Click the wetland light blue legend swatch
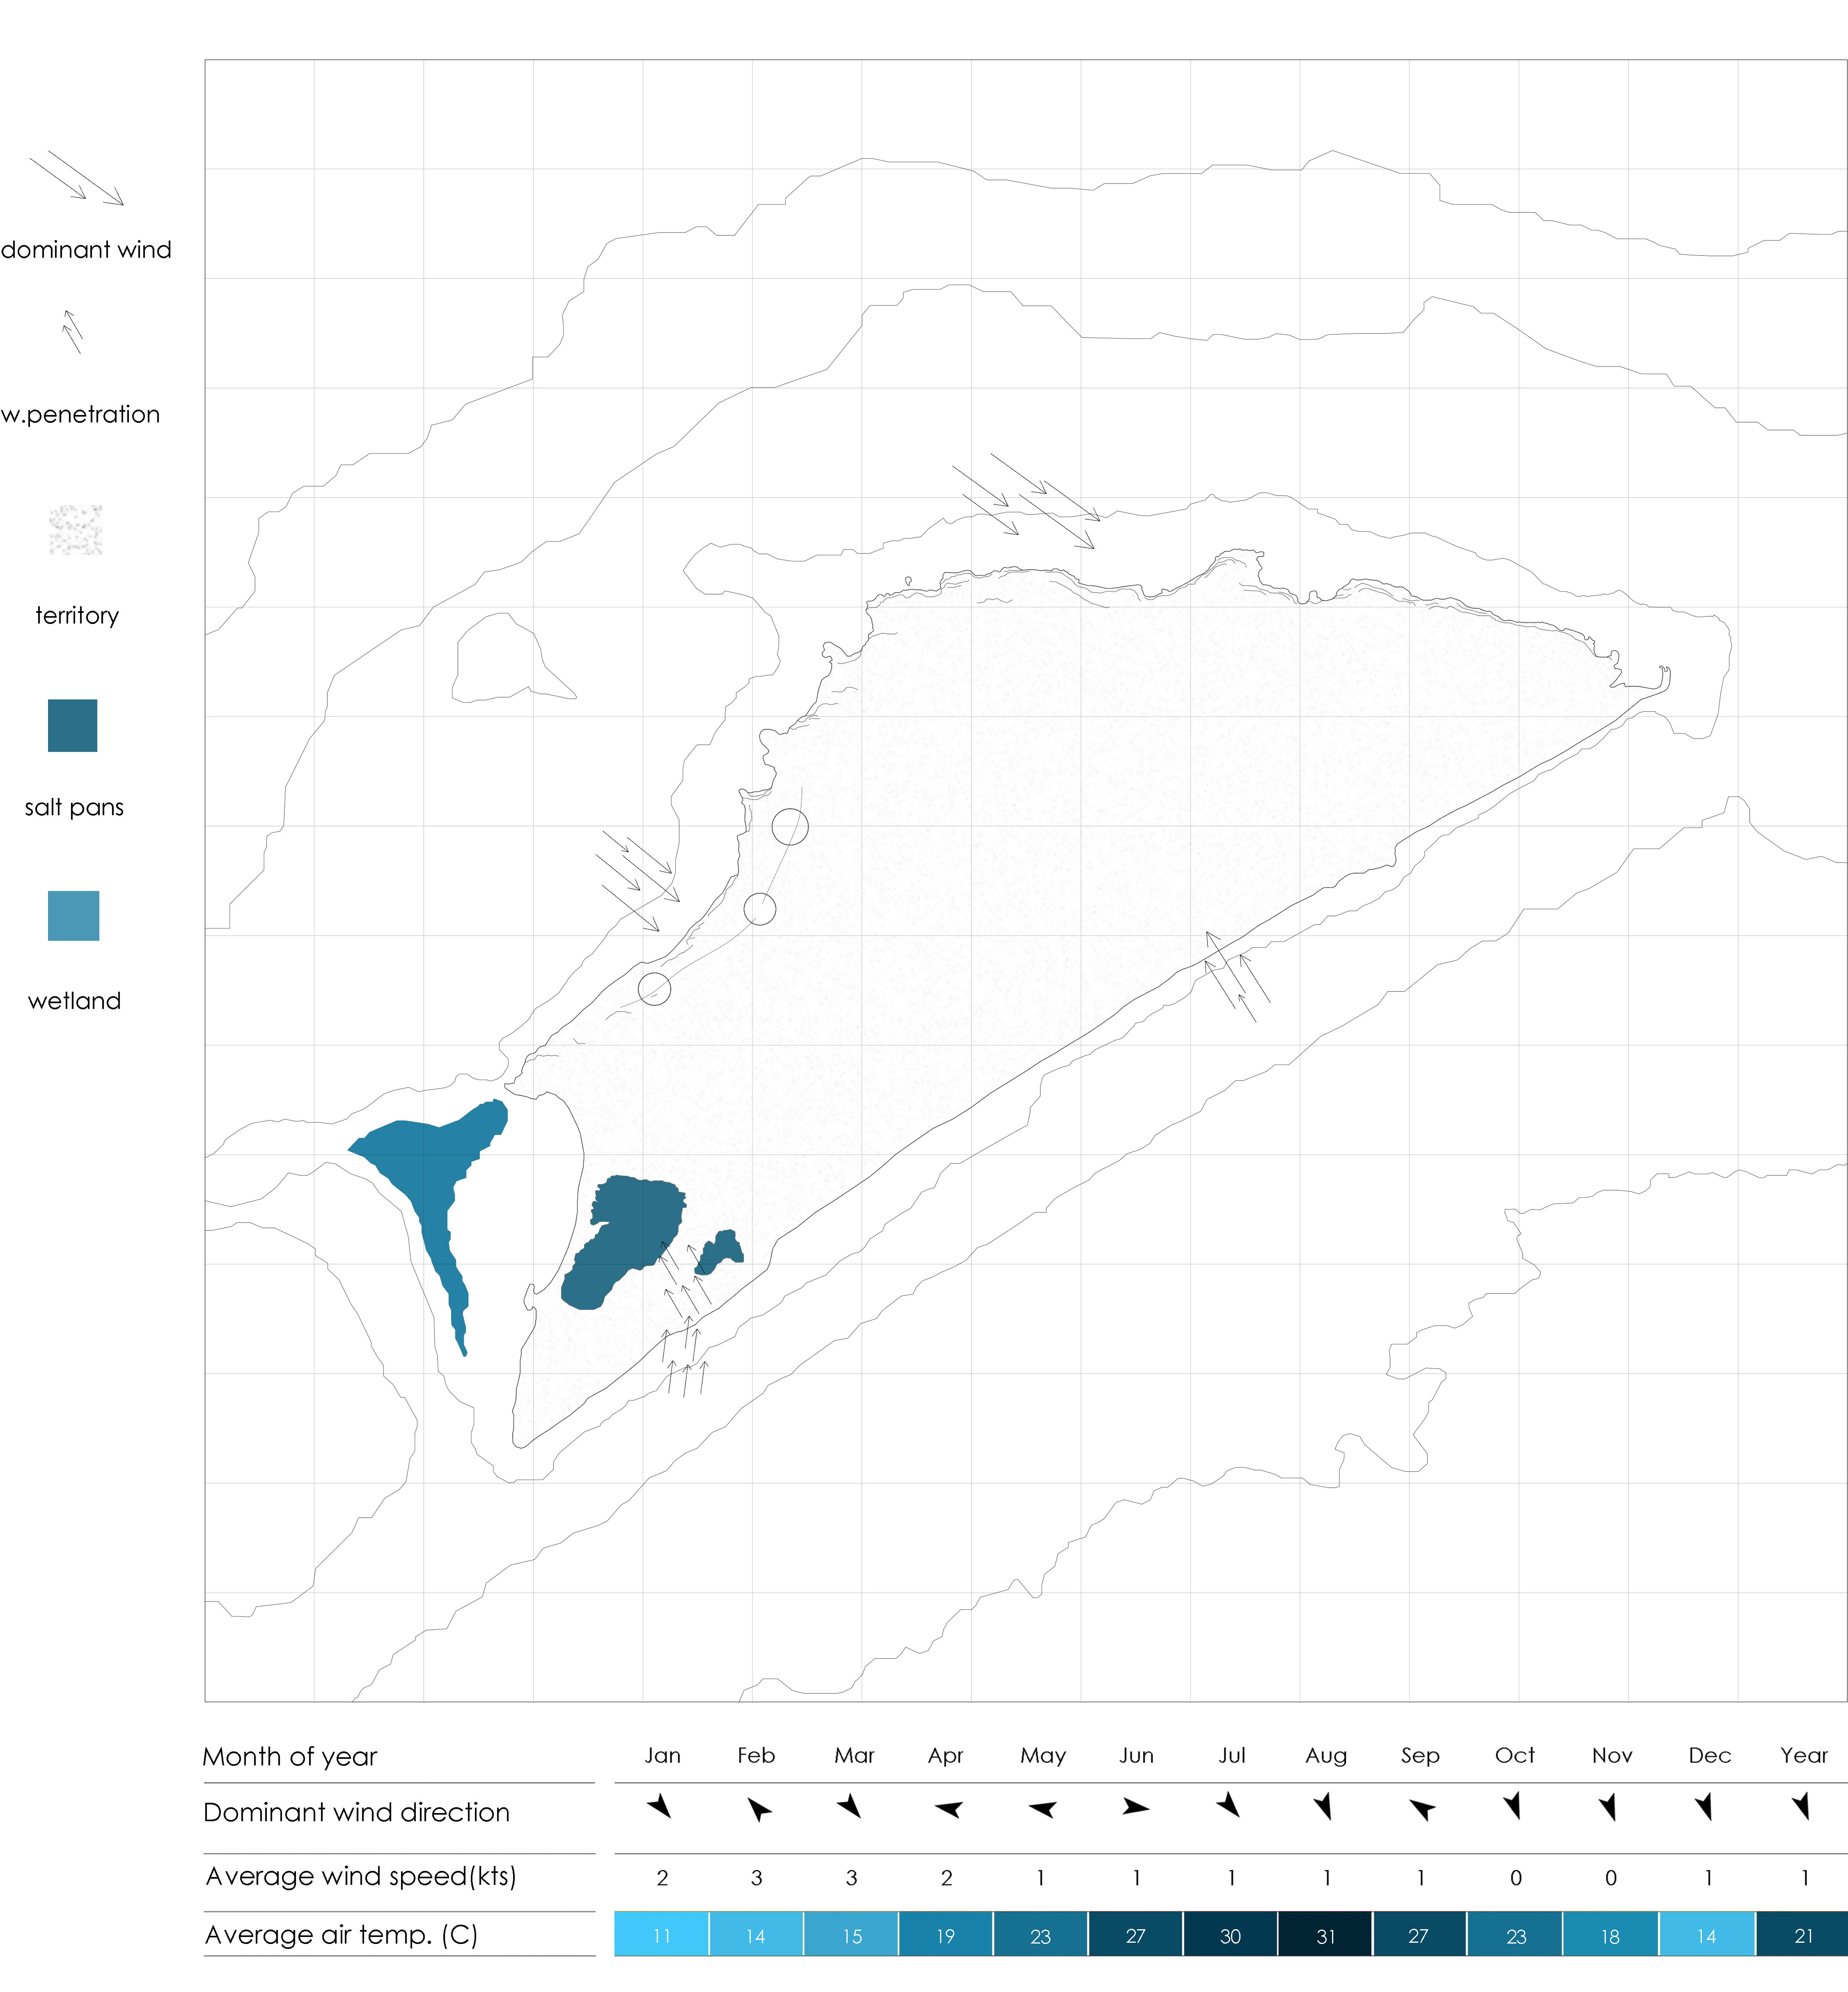Image resolution: width=1848 pixels, height=1992 pixels. [74, 916]
